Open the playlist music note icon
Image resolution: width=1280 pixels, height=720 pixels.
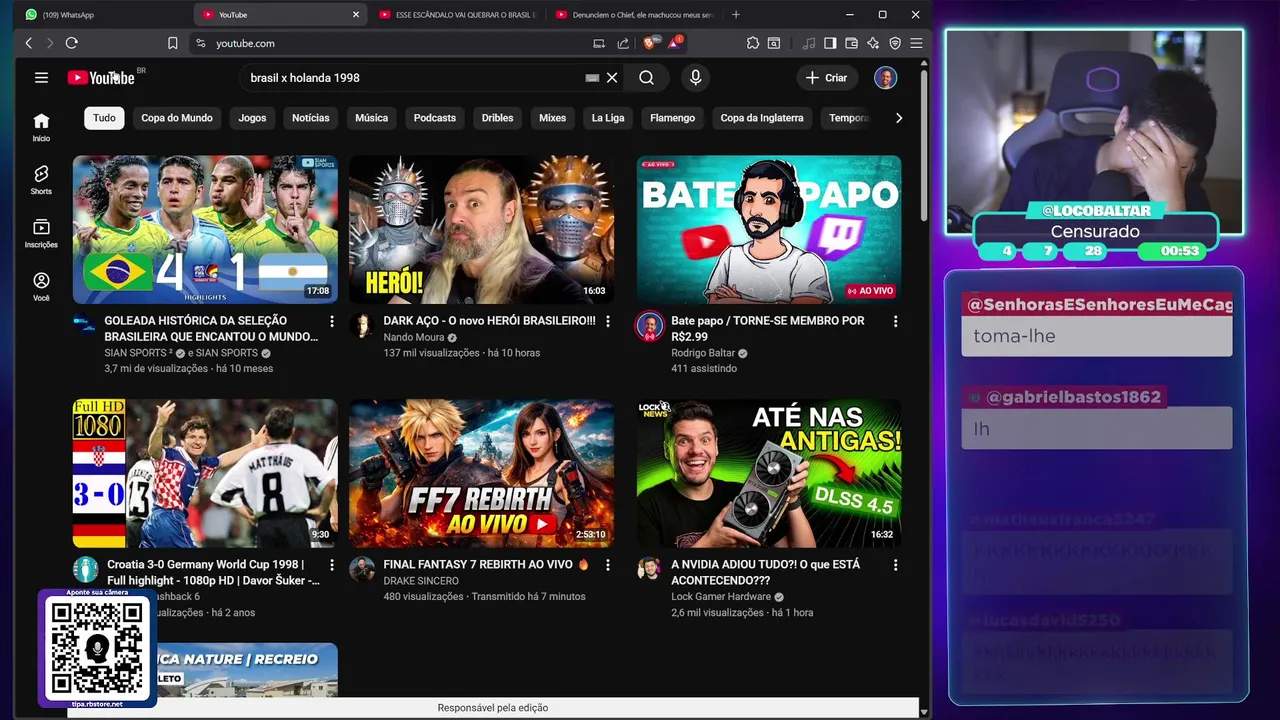pyautogui.click(x=808, y=43)
